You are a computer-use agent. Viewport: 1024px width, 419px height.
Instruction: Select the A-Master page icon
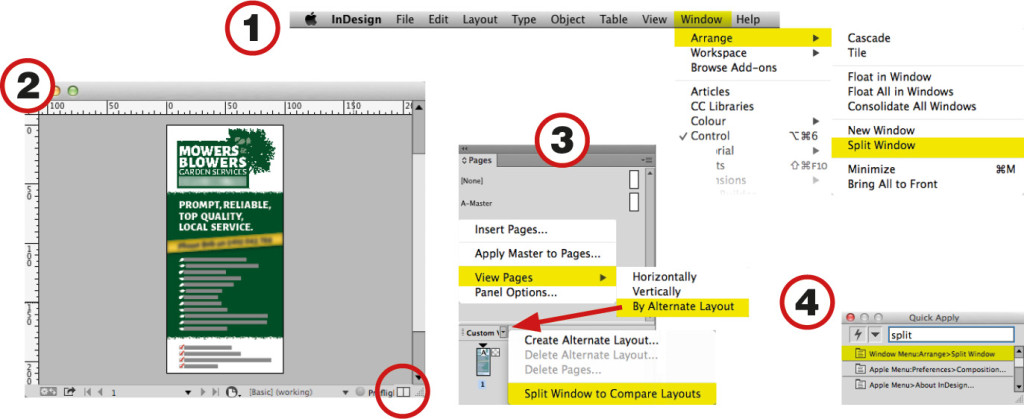point(633,202)
